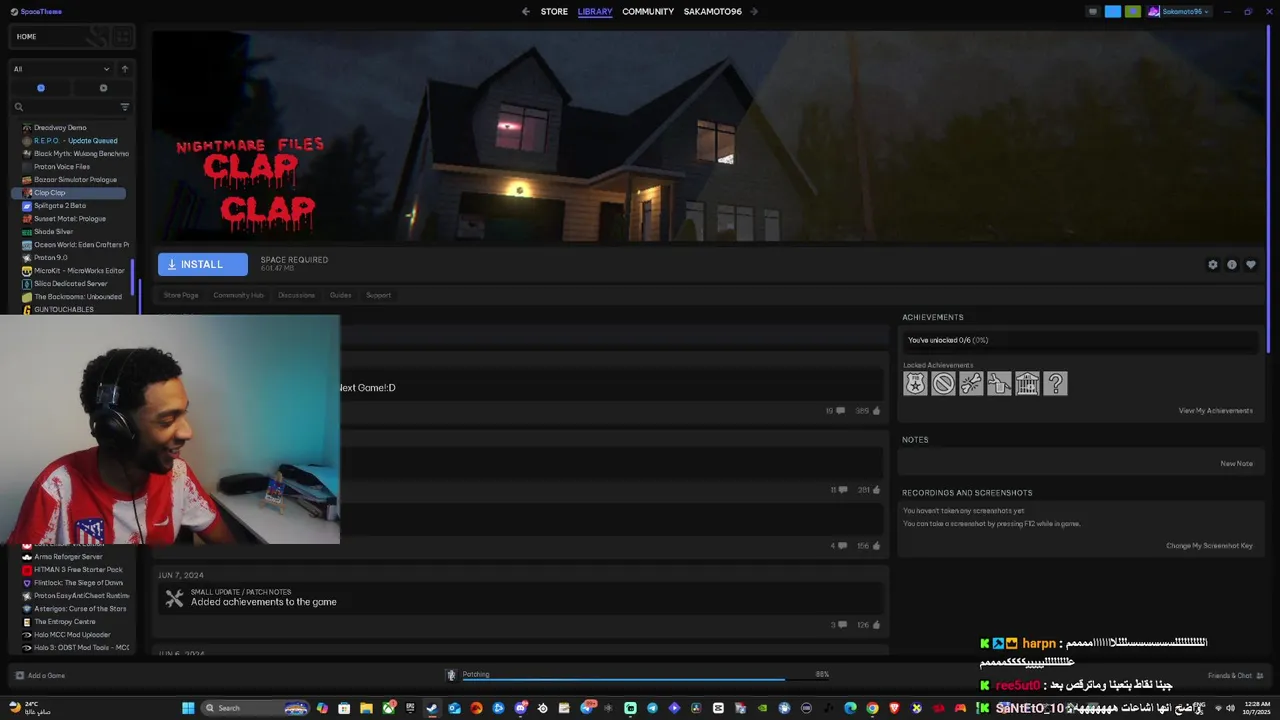Open the Epic Games Launcher taskbar icon
Viewport: 1280px width, 720px height.
[410, 708]
